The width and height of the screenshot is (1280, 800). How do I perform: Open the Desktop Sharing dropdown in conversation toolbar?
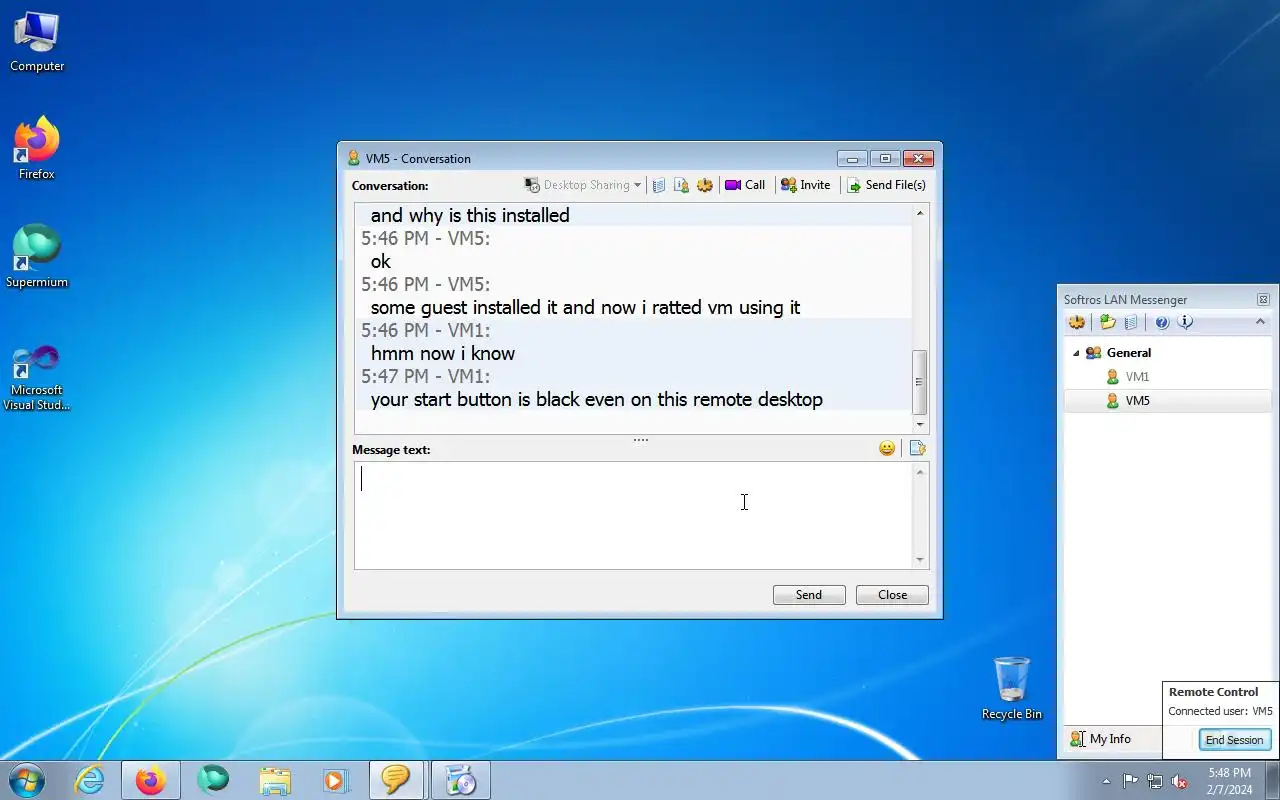pos(582,185)
